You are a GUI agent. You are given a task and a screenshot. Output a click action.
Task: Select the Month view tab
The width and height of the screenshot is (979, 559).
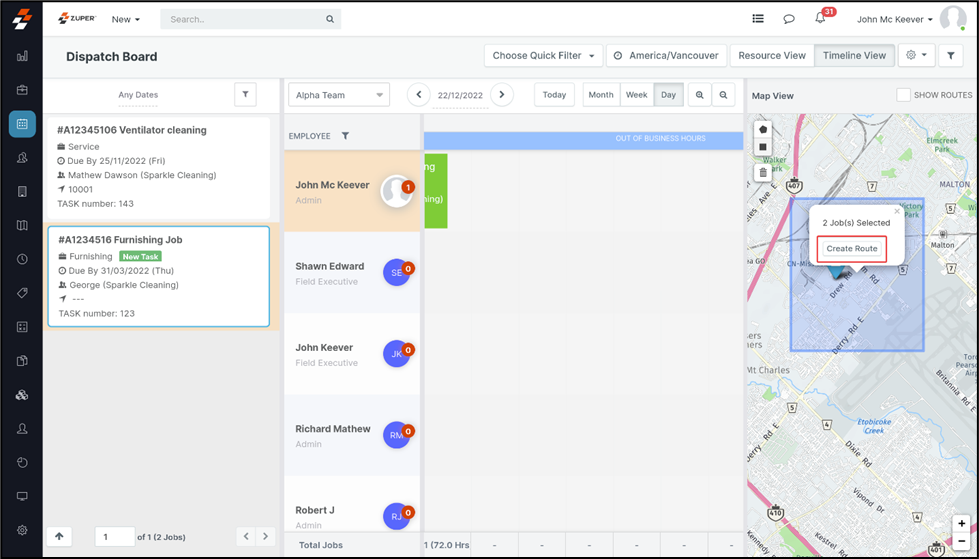tap(601, 95)
